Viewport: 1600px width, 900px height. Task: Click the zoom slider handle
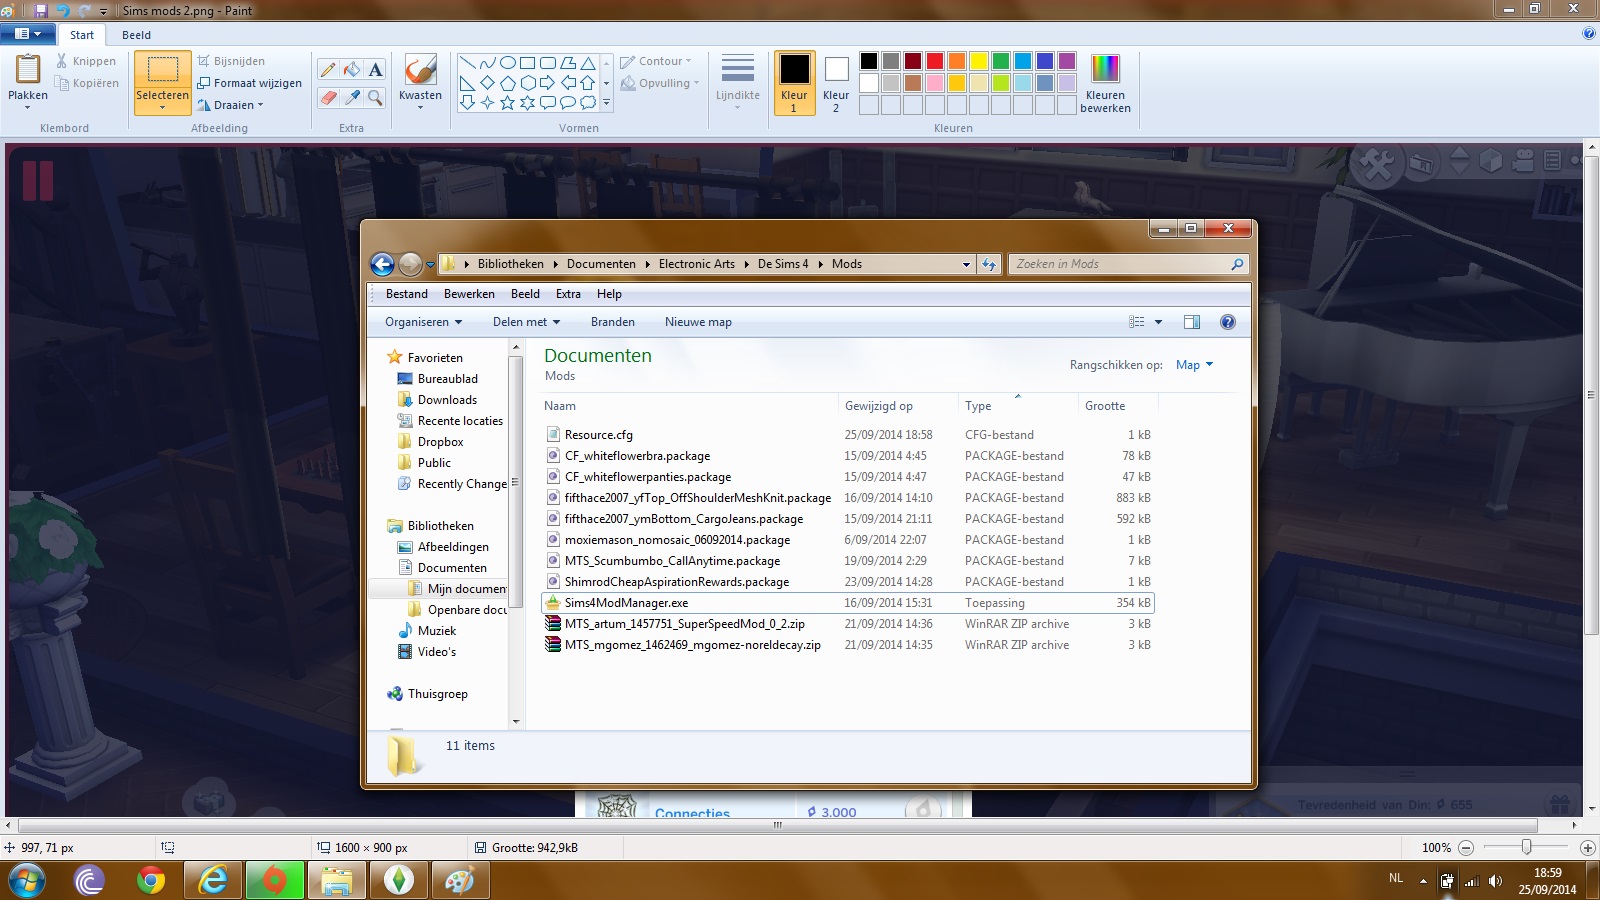coord(1526,847)
